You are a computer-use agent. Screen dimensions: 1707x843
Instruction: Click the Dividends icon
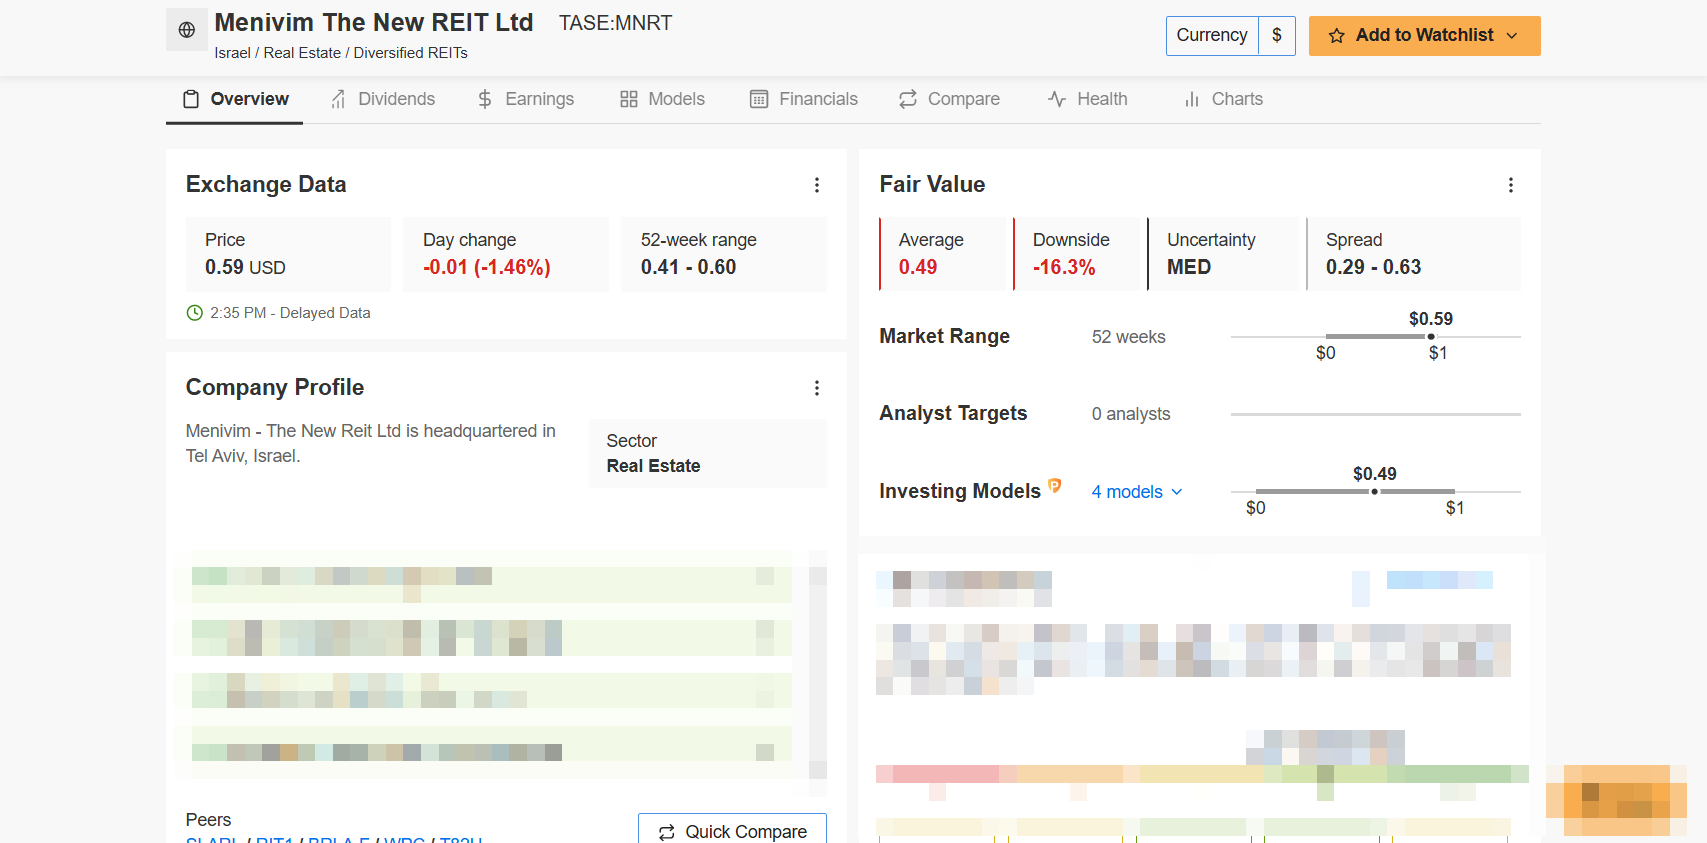[x=339, y=99]
